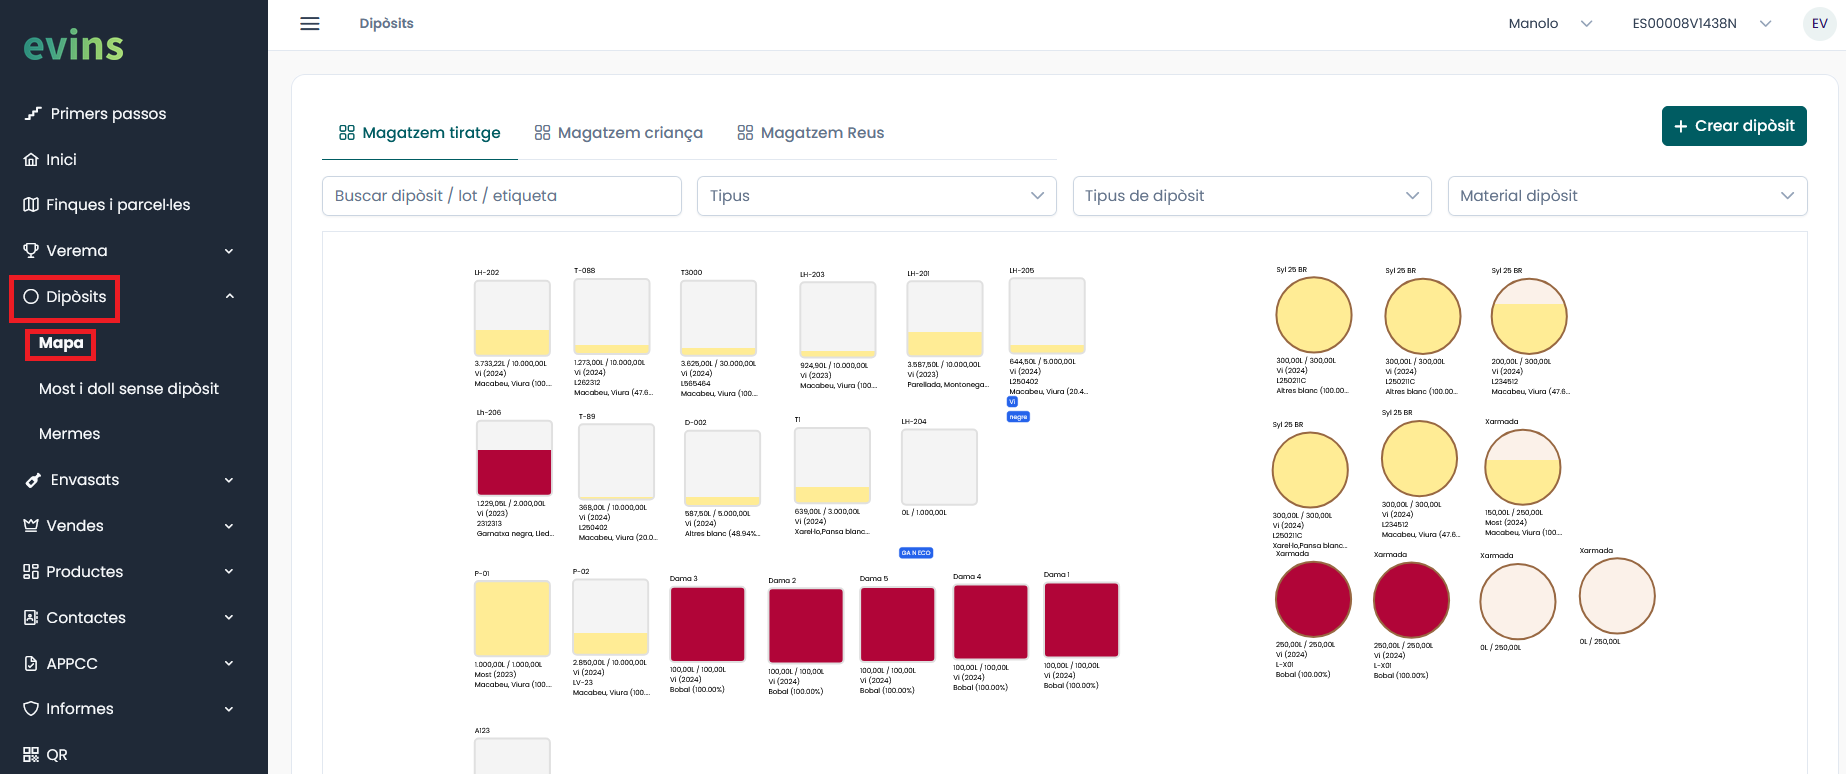Screen dimensions: 1846x774
Task: Click the GA N ECO badge
Action: click(x=916, y=553)
